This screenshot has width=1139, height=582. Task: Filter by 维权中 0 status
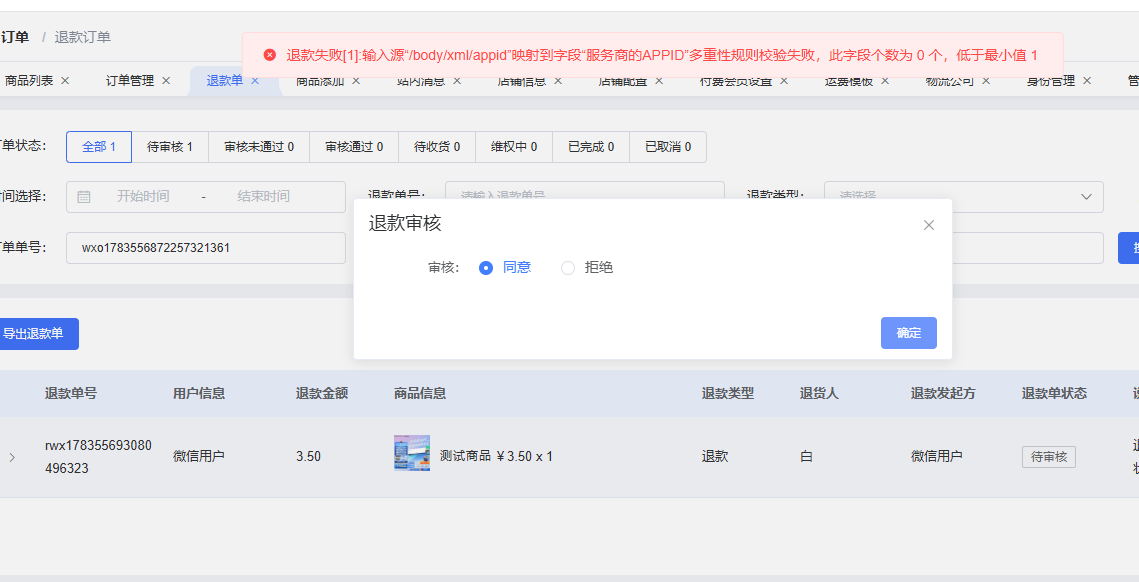pos(514,147)
